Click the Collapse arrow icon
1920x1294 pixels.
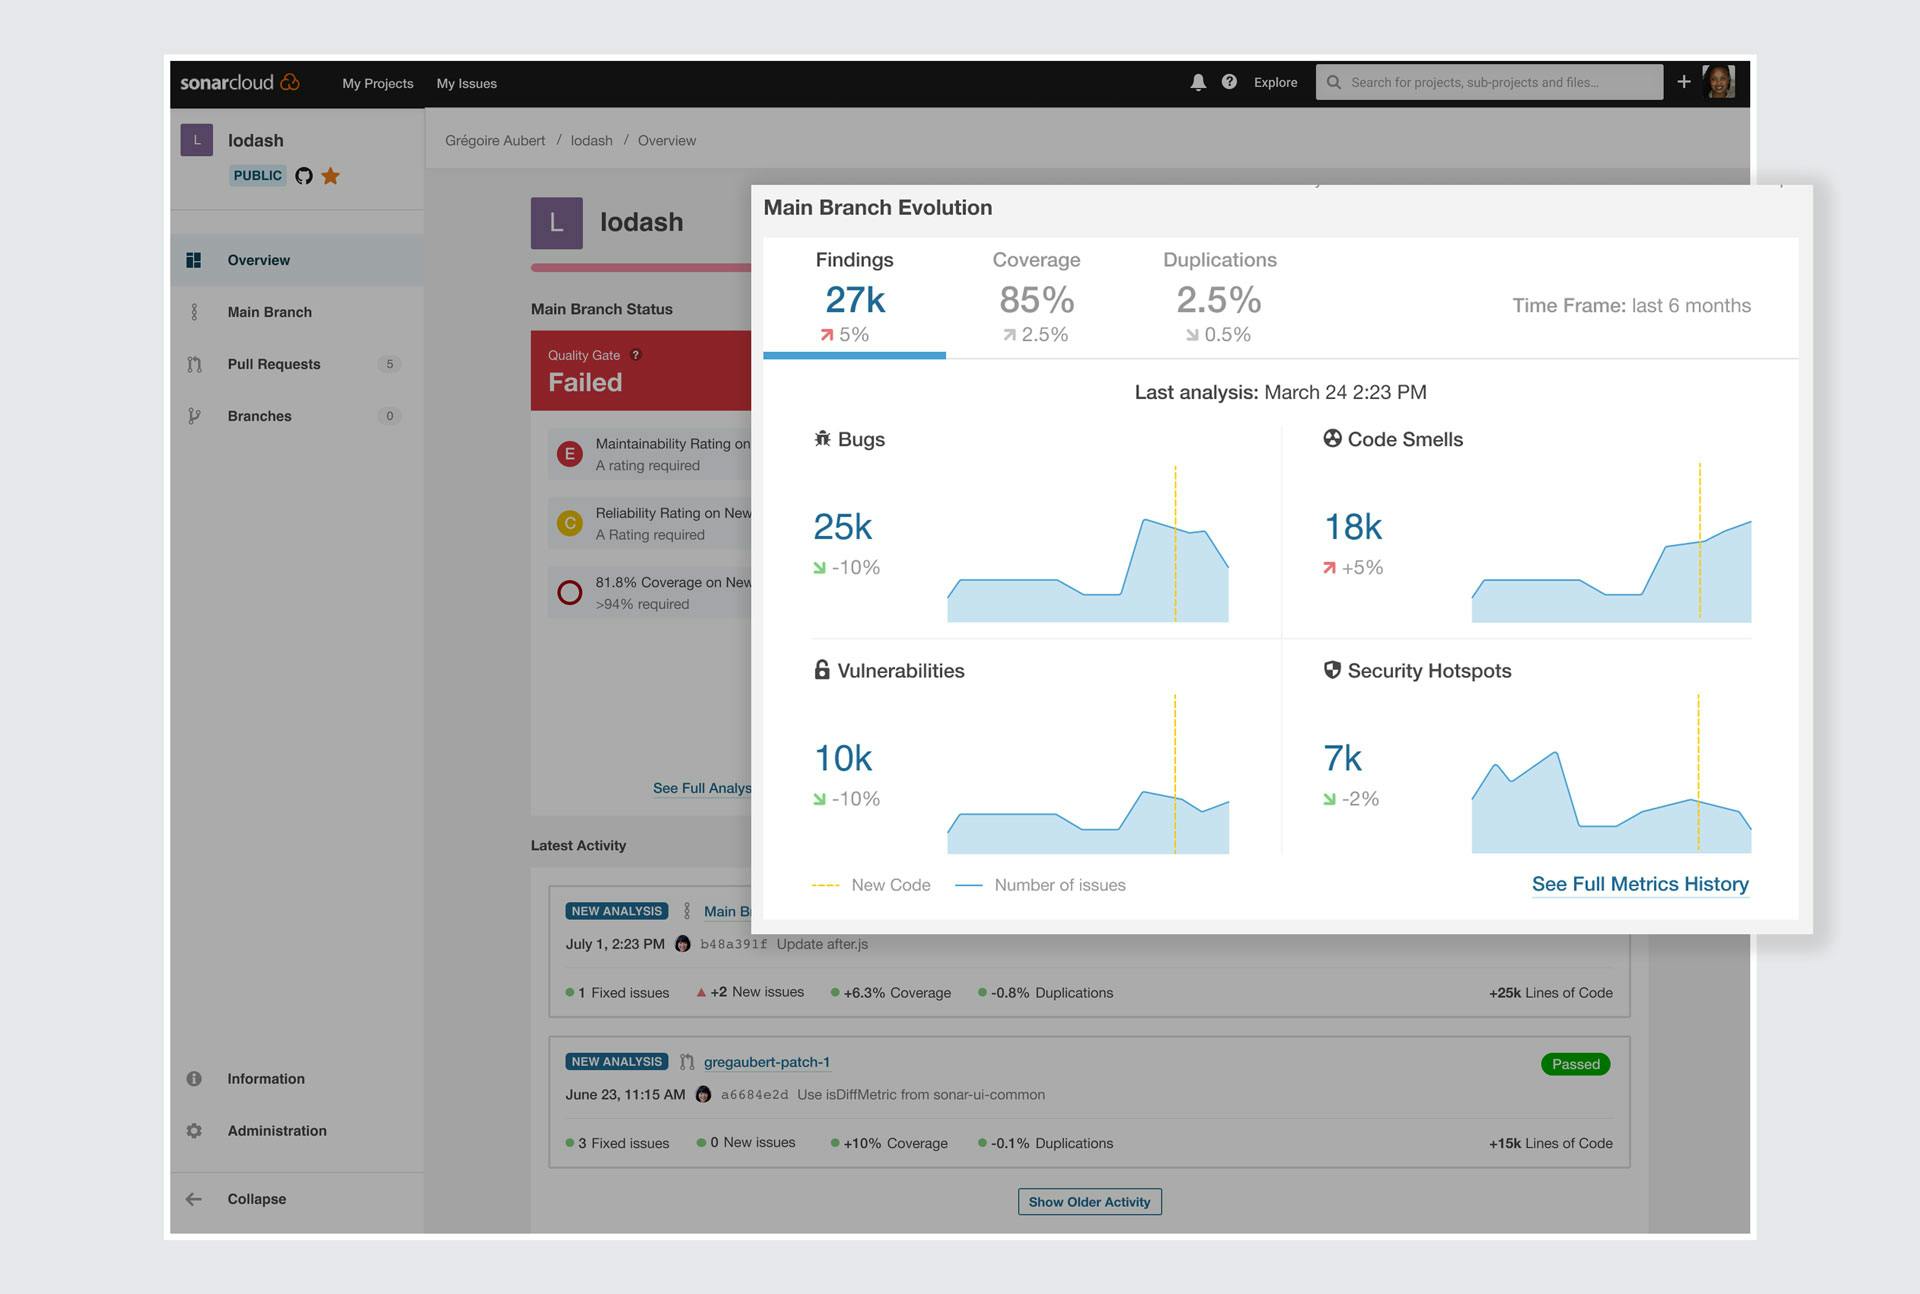coord(194,1199)
